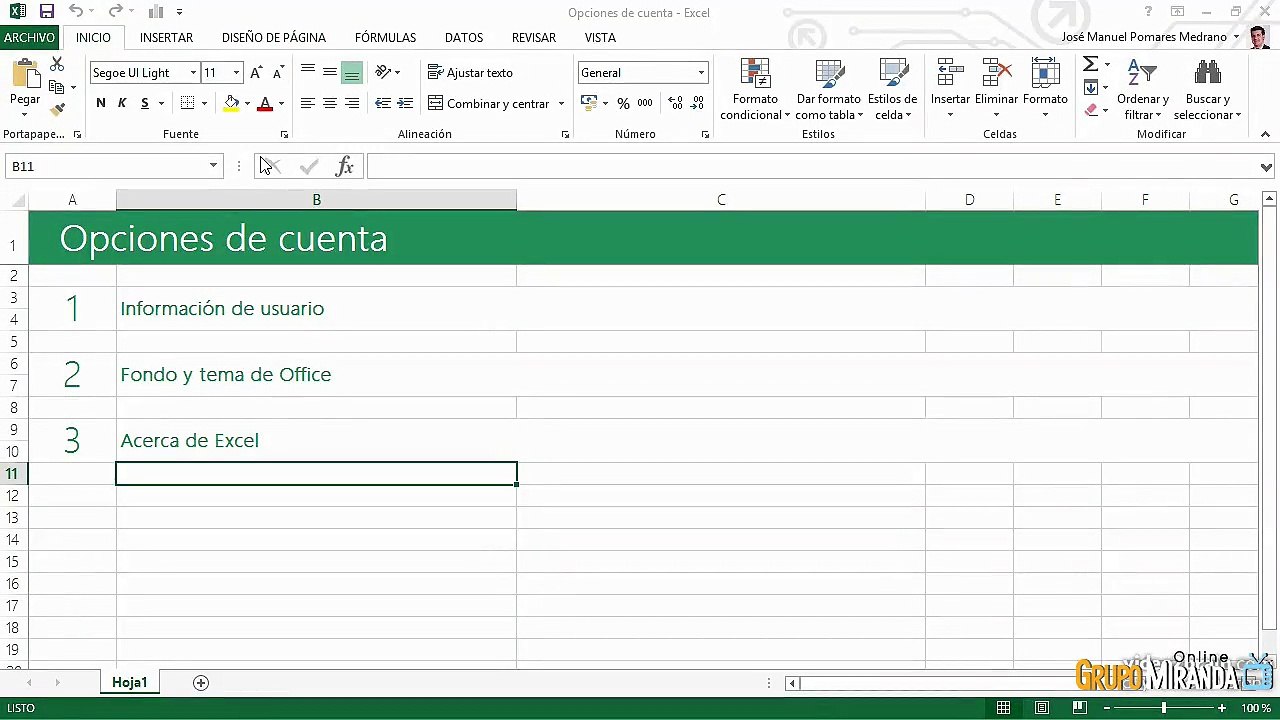The width and height of the screenshot is (1280, 720).
Task: Switch to the DATOS tab
Action: pyautogui.click(x=464, y=37)
